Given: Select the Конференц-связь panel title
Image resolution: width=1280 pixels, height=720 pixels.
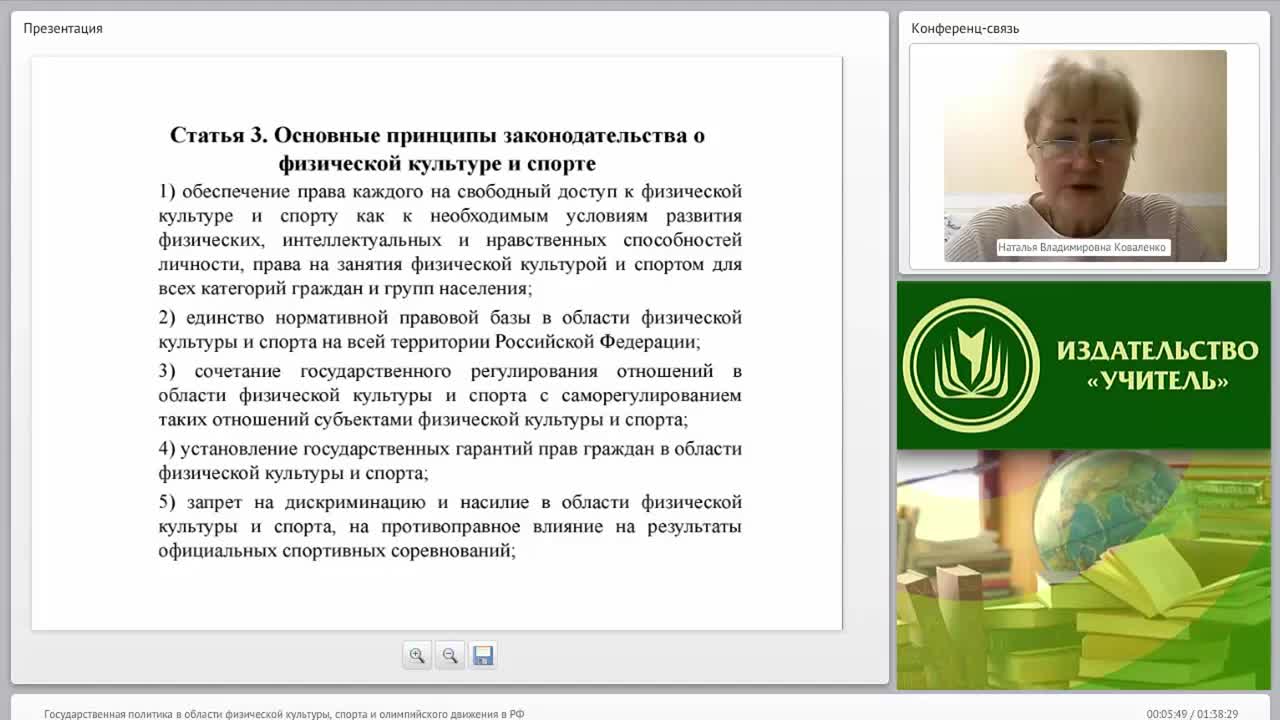Looking at the screenshot, I should [x=965, y=28].
